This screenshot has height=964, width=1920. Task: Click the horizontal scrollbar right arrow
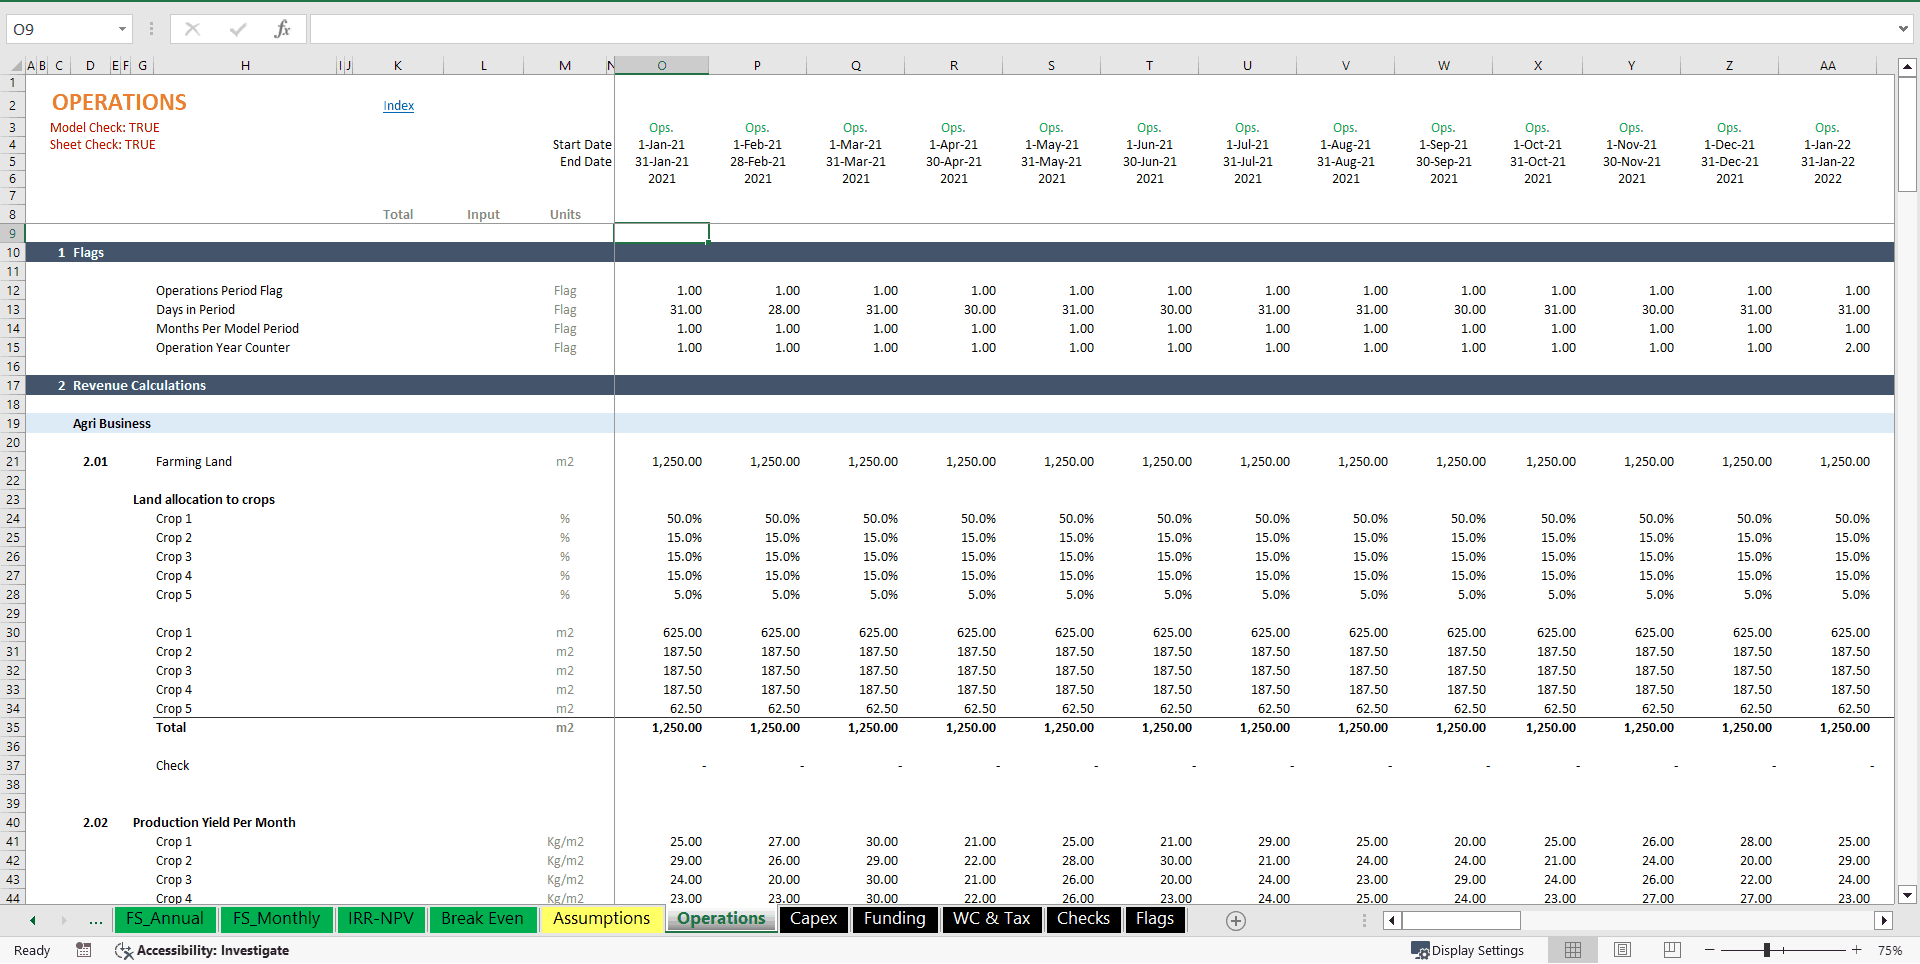pos(1884,920)
